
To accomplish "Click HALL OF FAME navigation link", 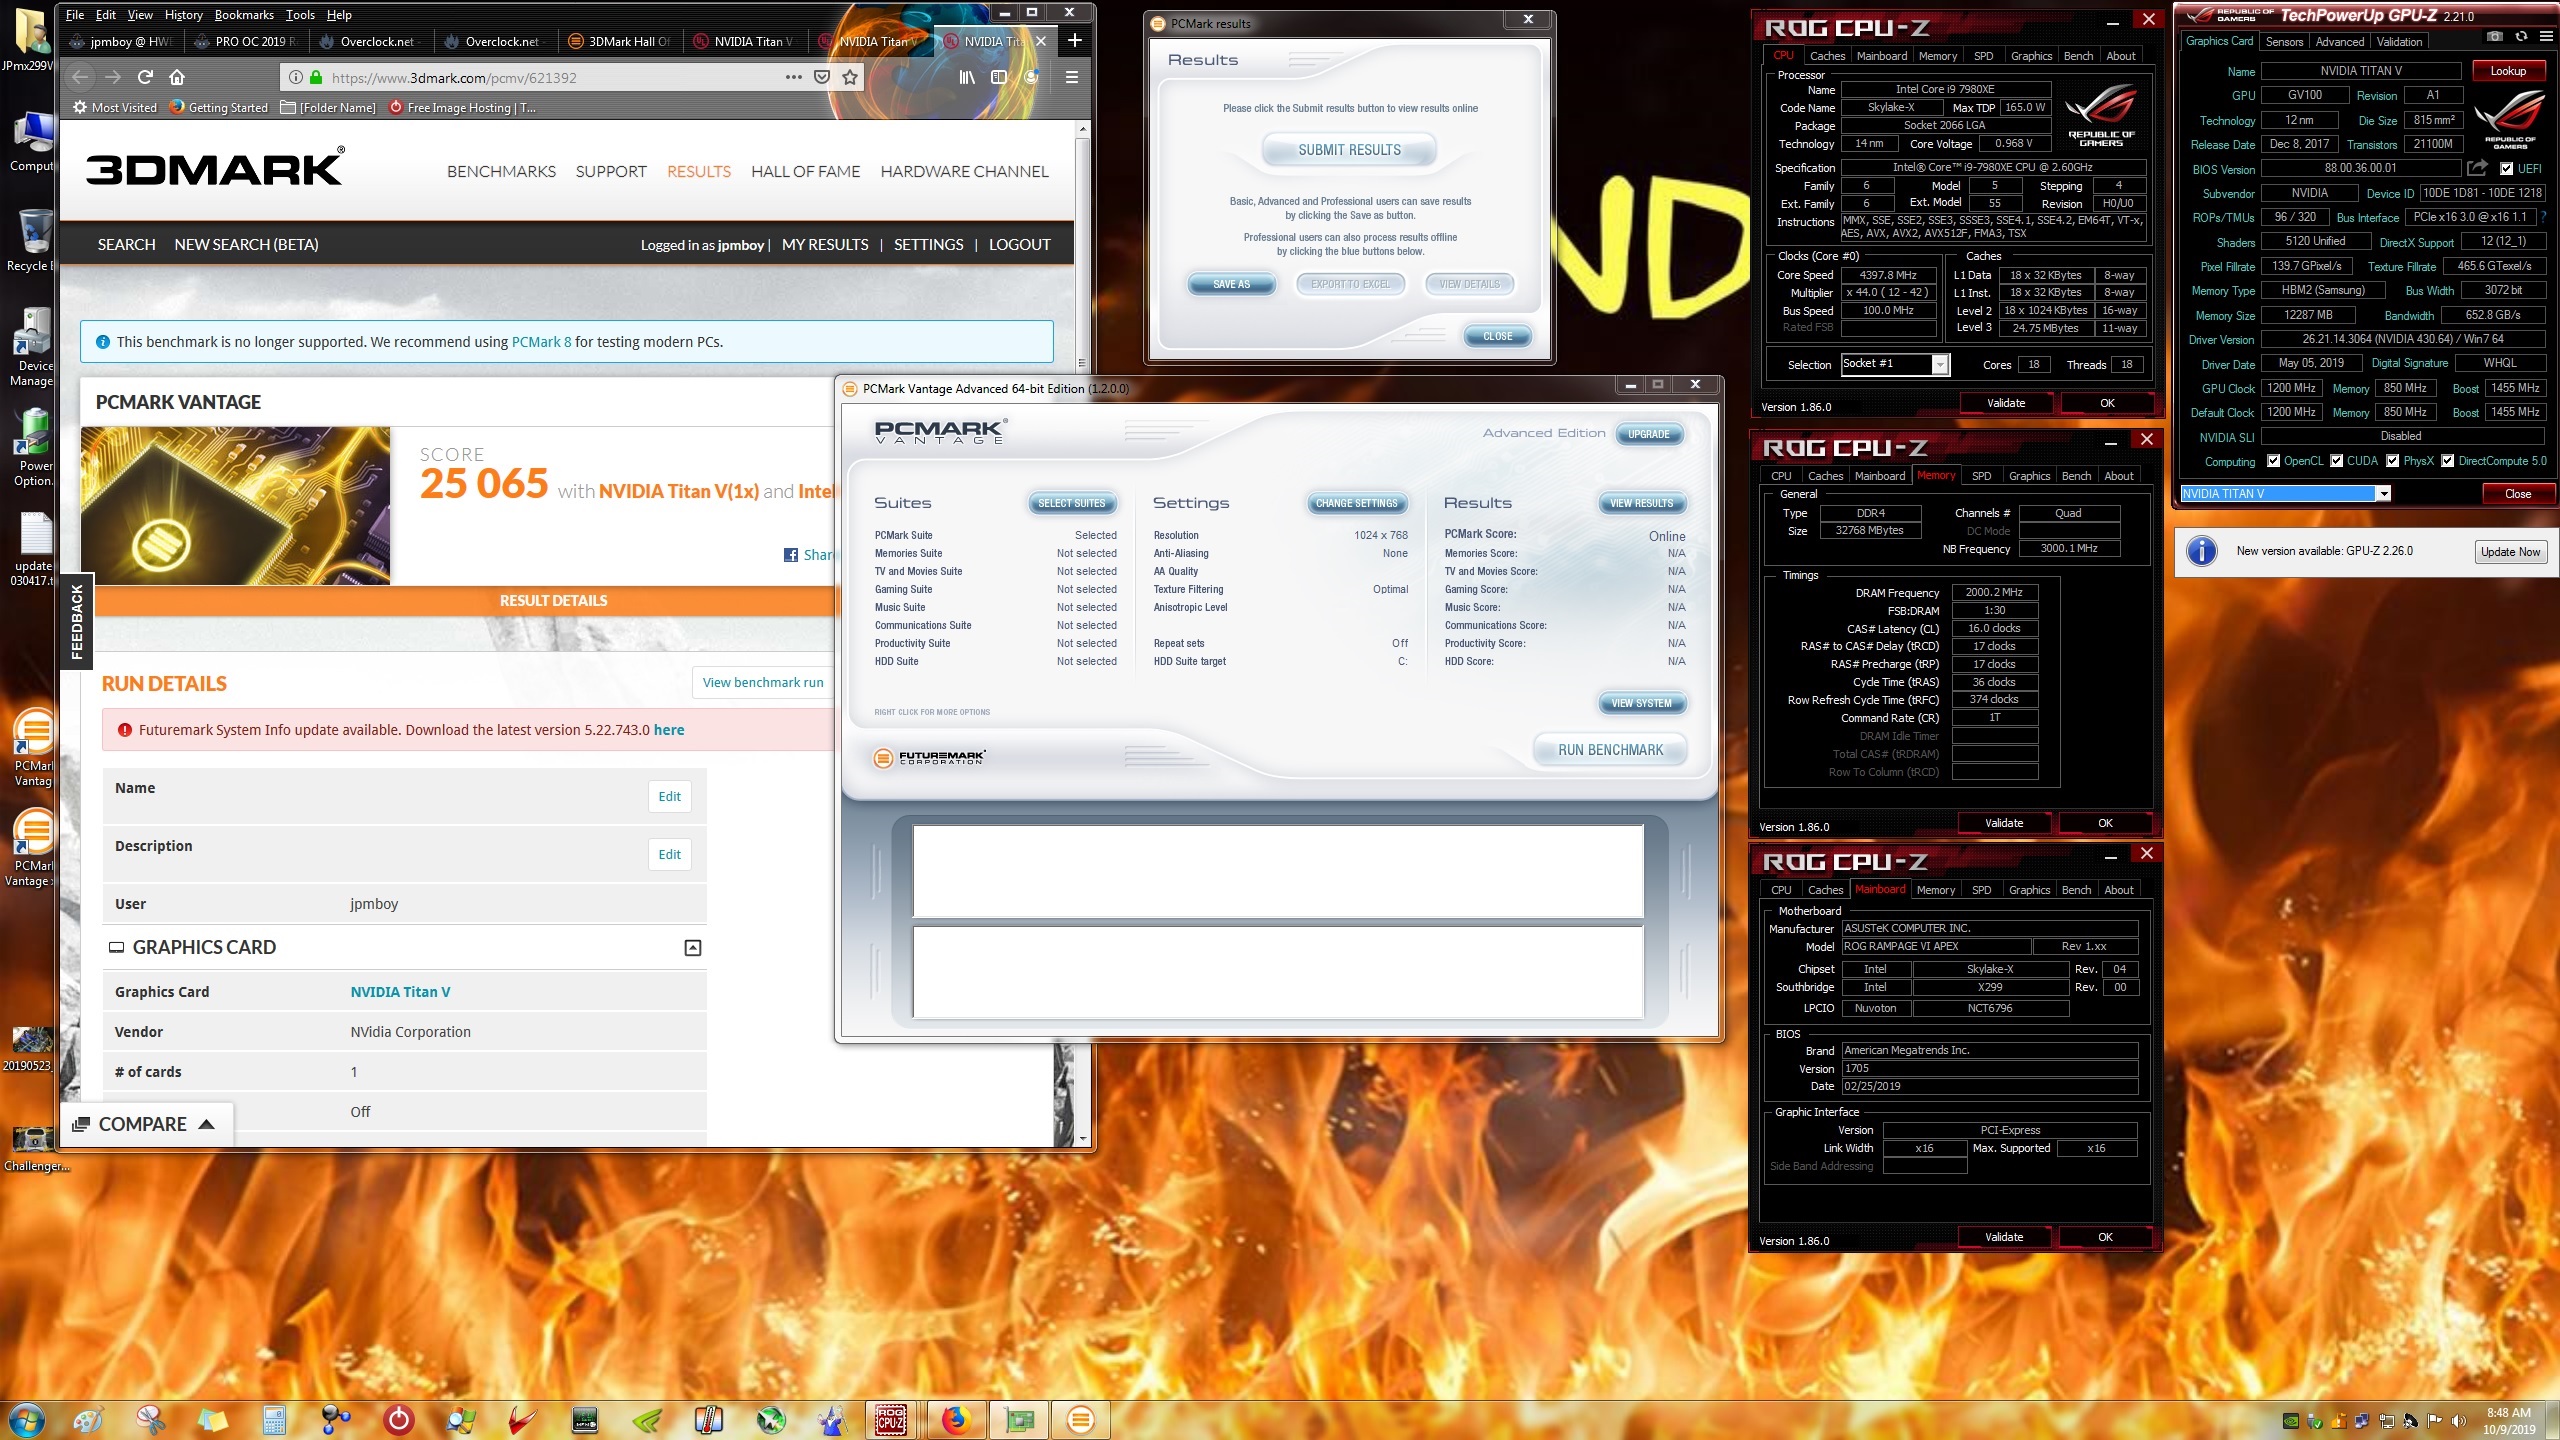I will pyautogui.click(x=805, y=172).
